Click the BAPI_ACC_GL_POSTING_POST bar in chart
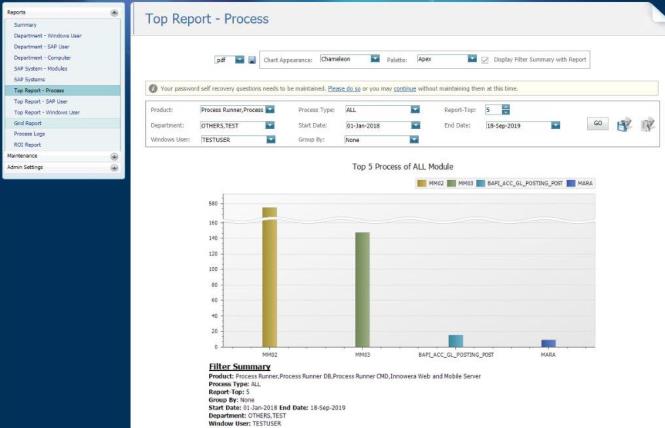This screenshot has height=428, width=665. click(455, 341)
